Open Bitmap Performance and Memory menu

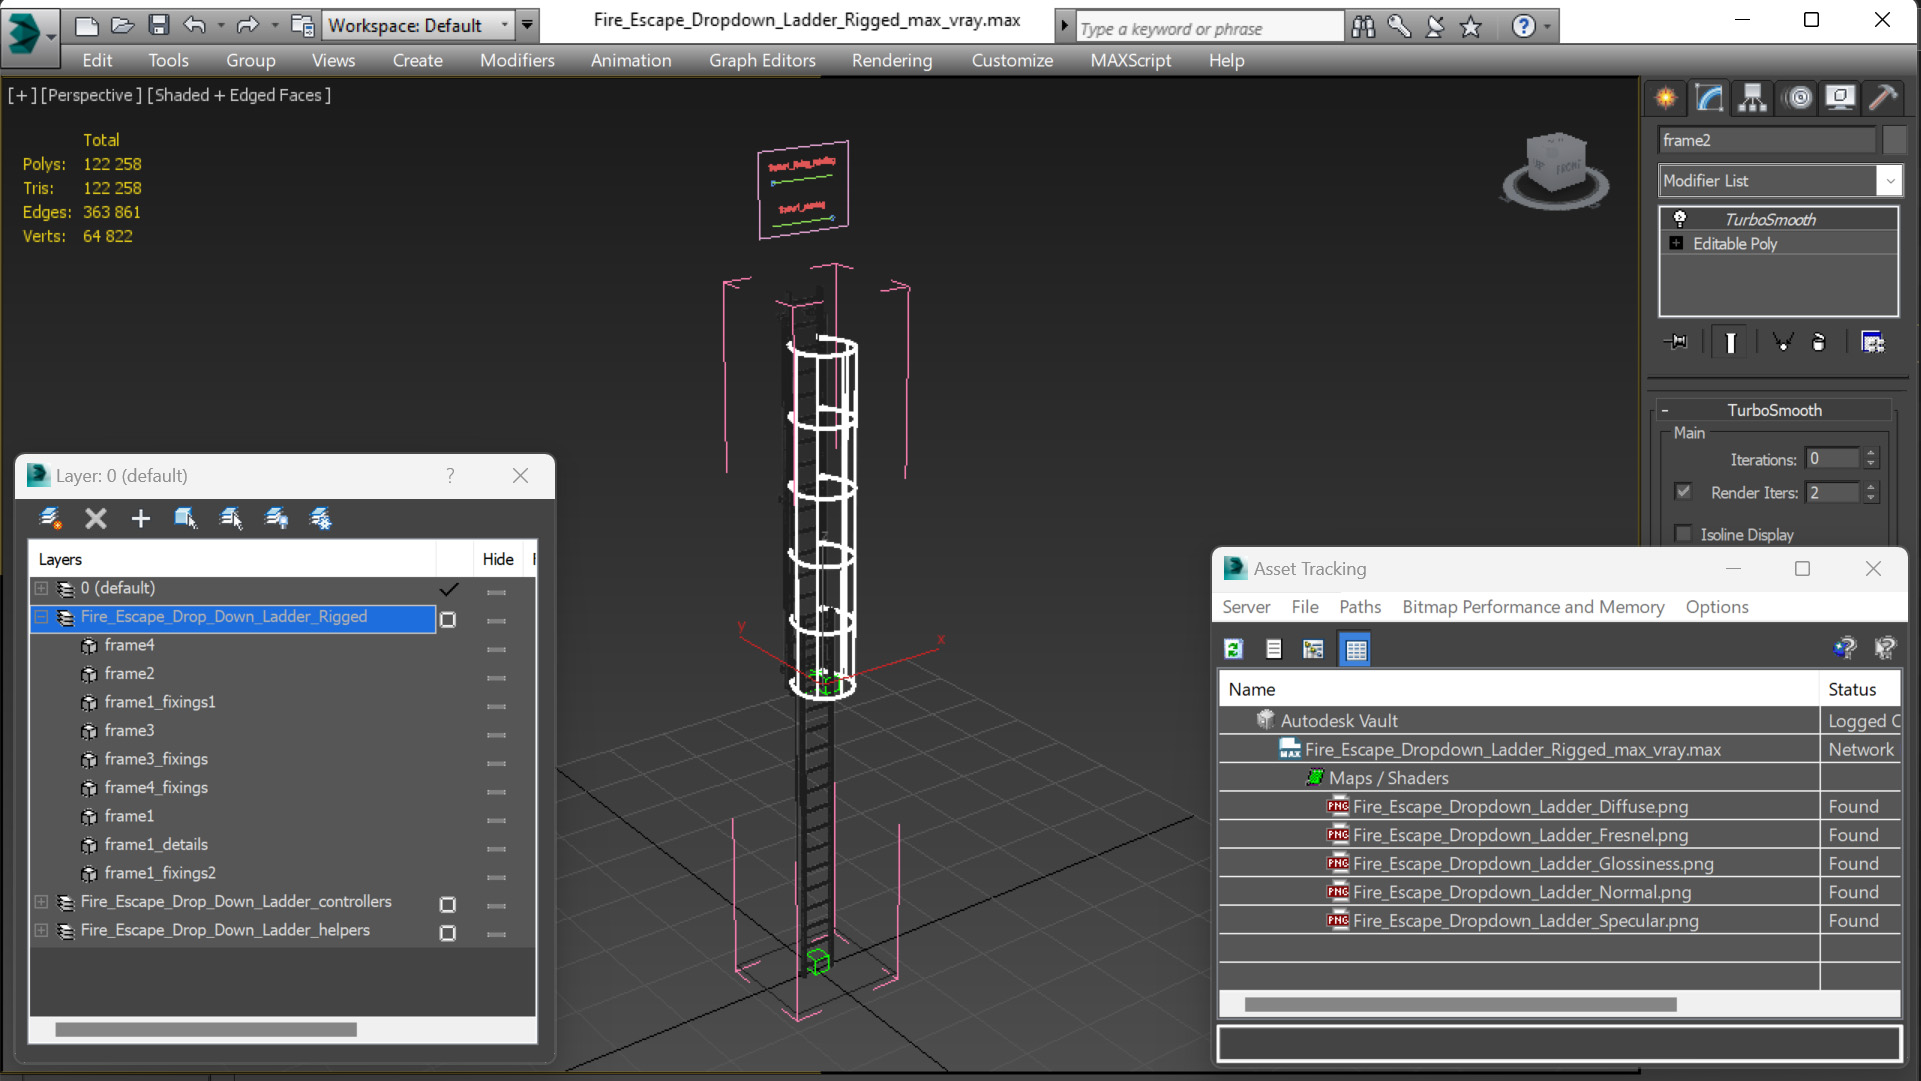click(1533, 607)
